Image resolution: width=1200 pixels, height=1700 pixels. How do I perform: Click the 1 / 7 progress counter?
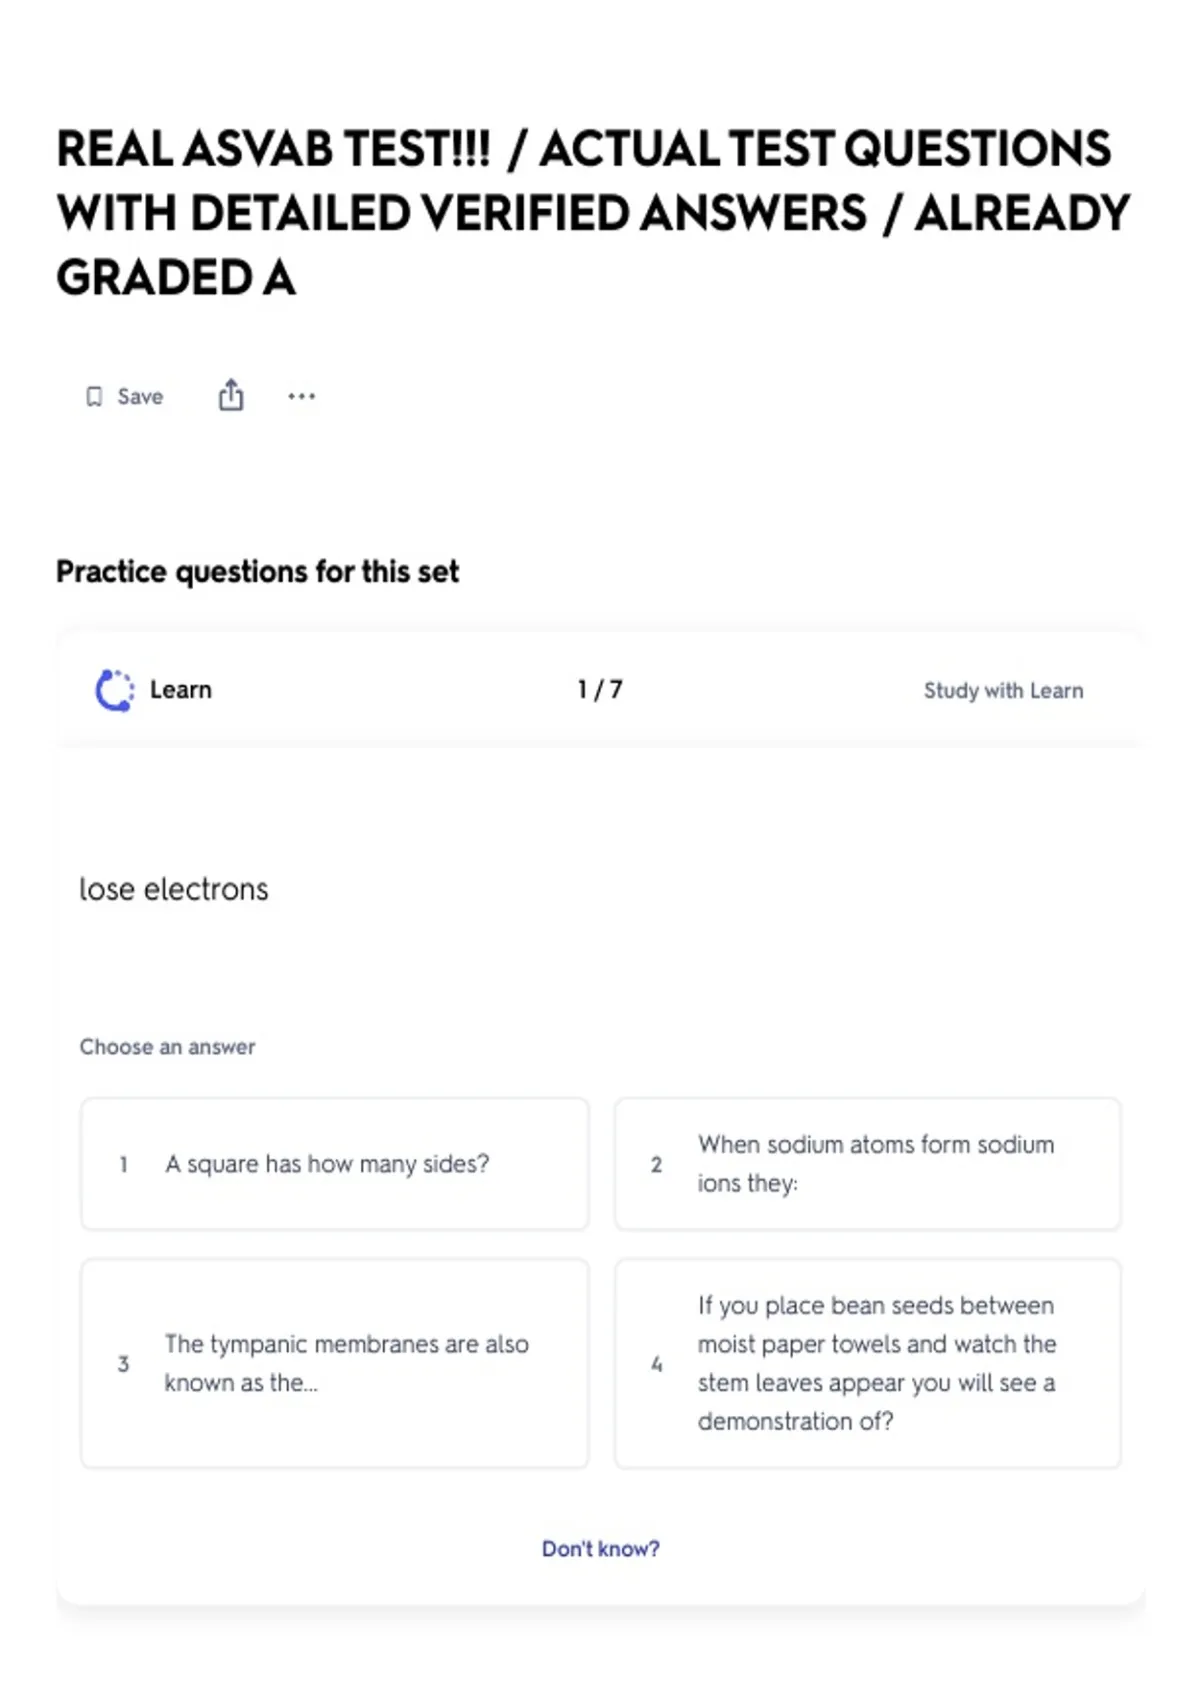pos(600,690)
